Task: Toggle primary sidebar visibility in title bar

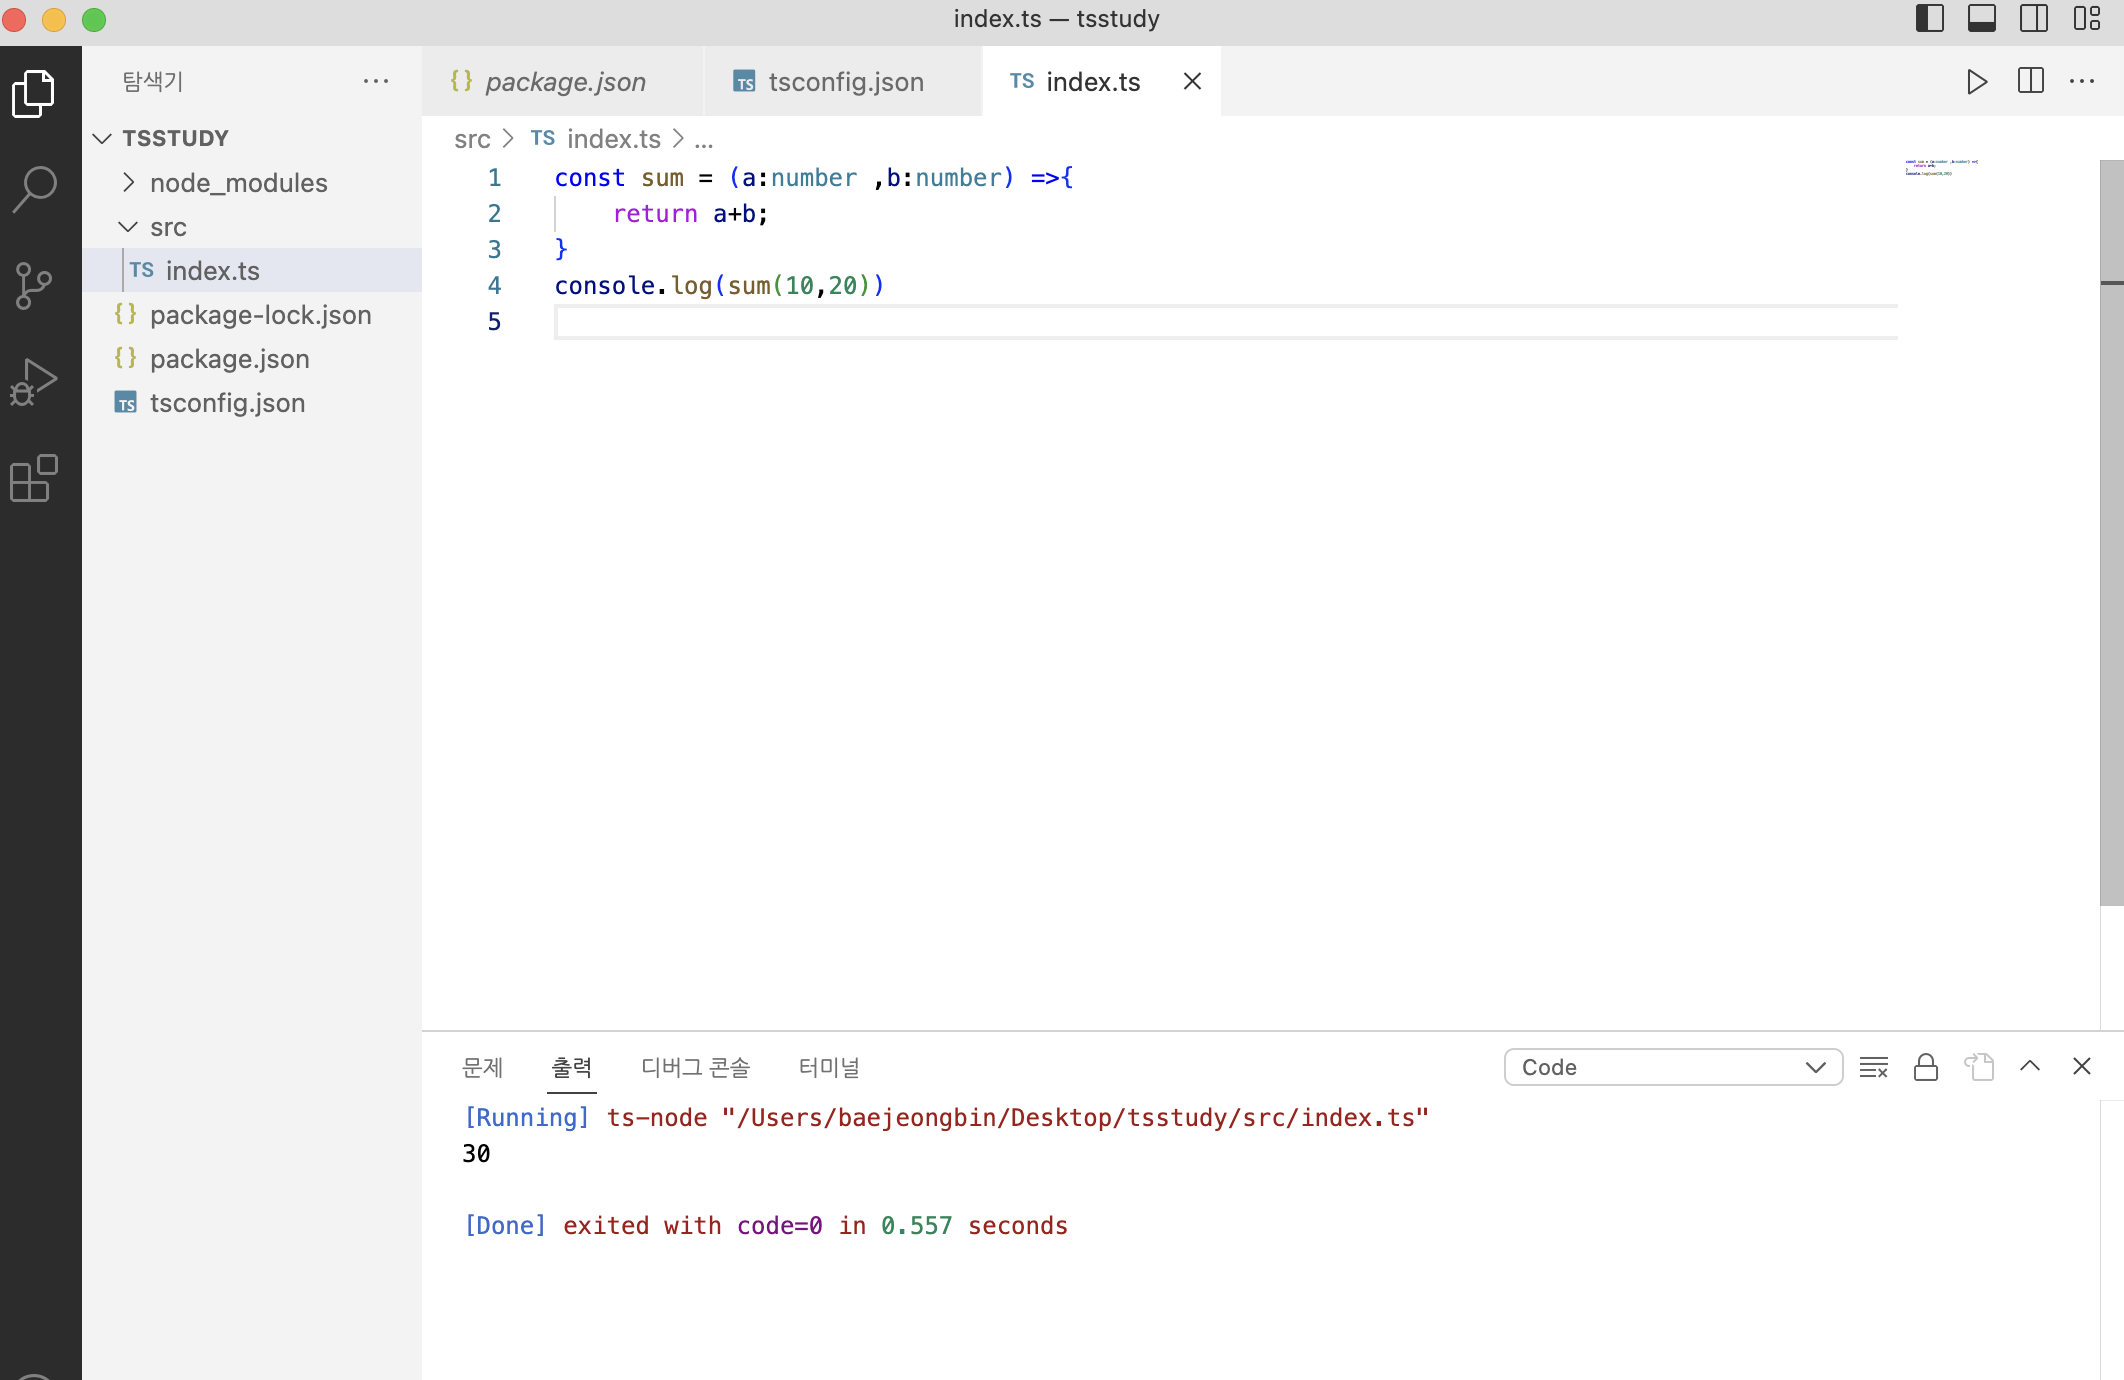Action: [x=1929, y=19]
